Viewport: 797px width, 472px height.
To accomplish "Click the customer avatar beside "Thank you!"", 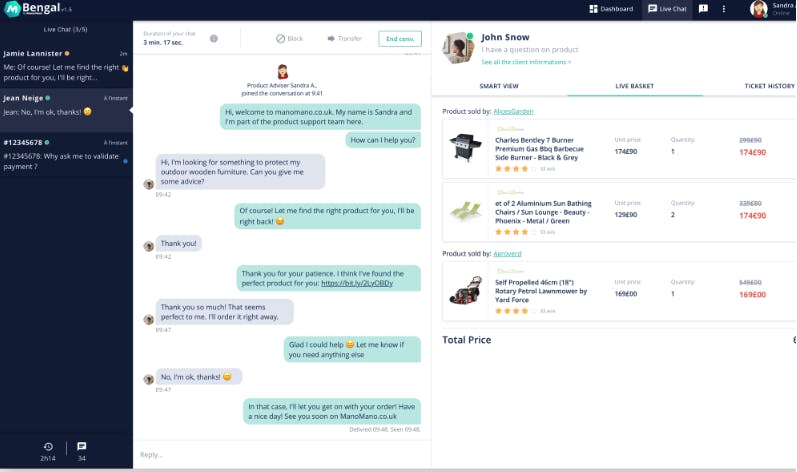I will (148, 246).
